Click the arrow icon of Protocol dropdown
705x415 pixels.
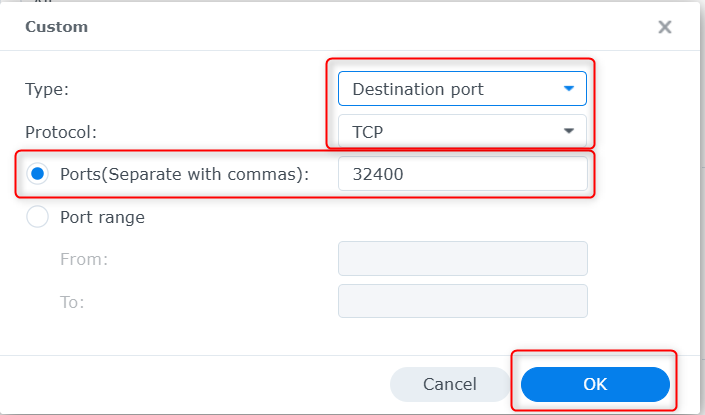coord(569,131)
